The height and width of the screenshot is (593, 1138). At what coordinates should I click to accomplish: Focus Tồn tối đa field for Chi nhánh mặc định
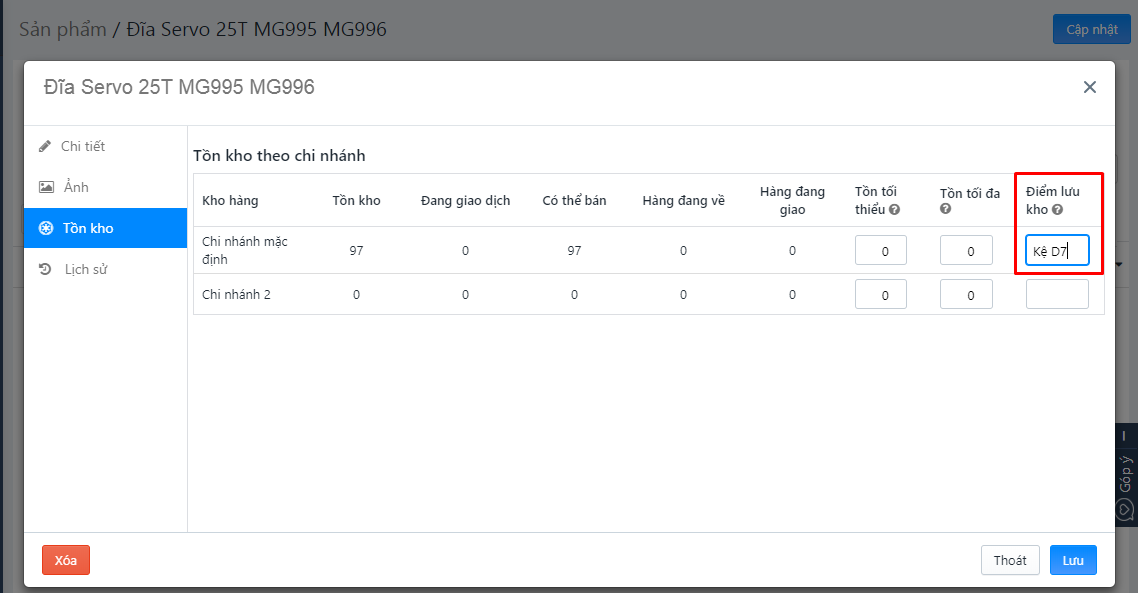click(x=965, y=251)
